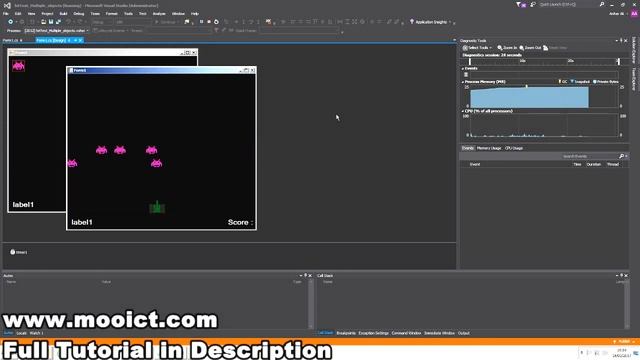Switch to the Breakpoints tab
Screen dimensions: 640x360
346,333
